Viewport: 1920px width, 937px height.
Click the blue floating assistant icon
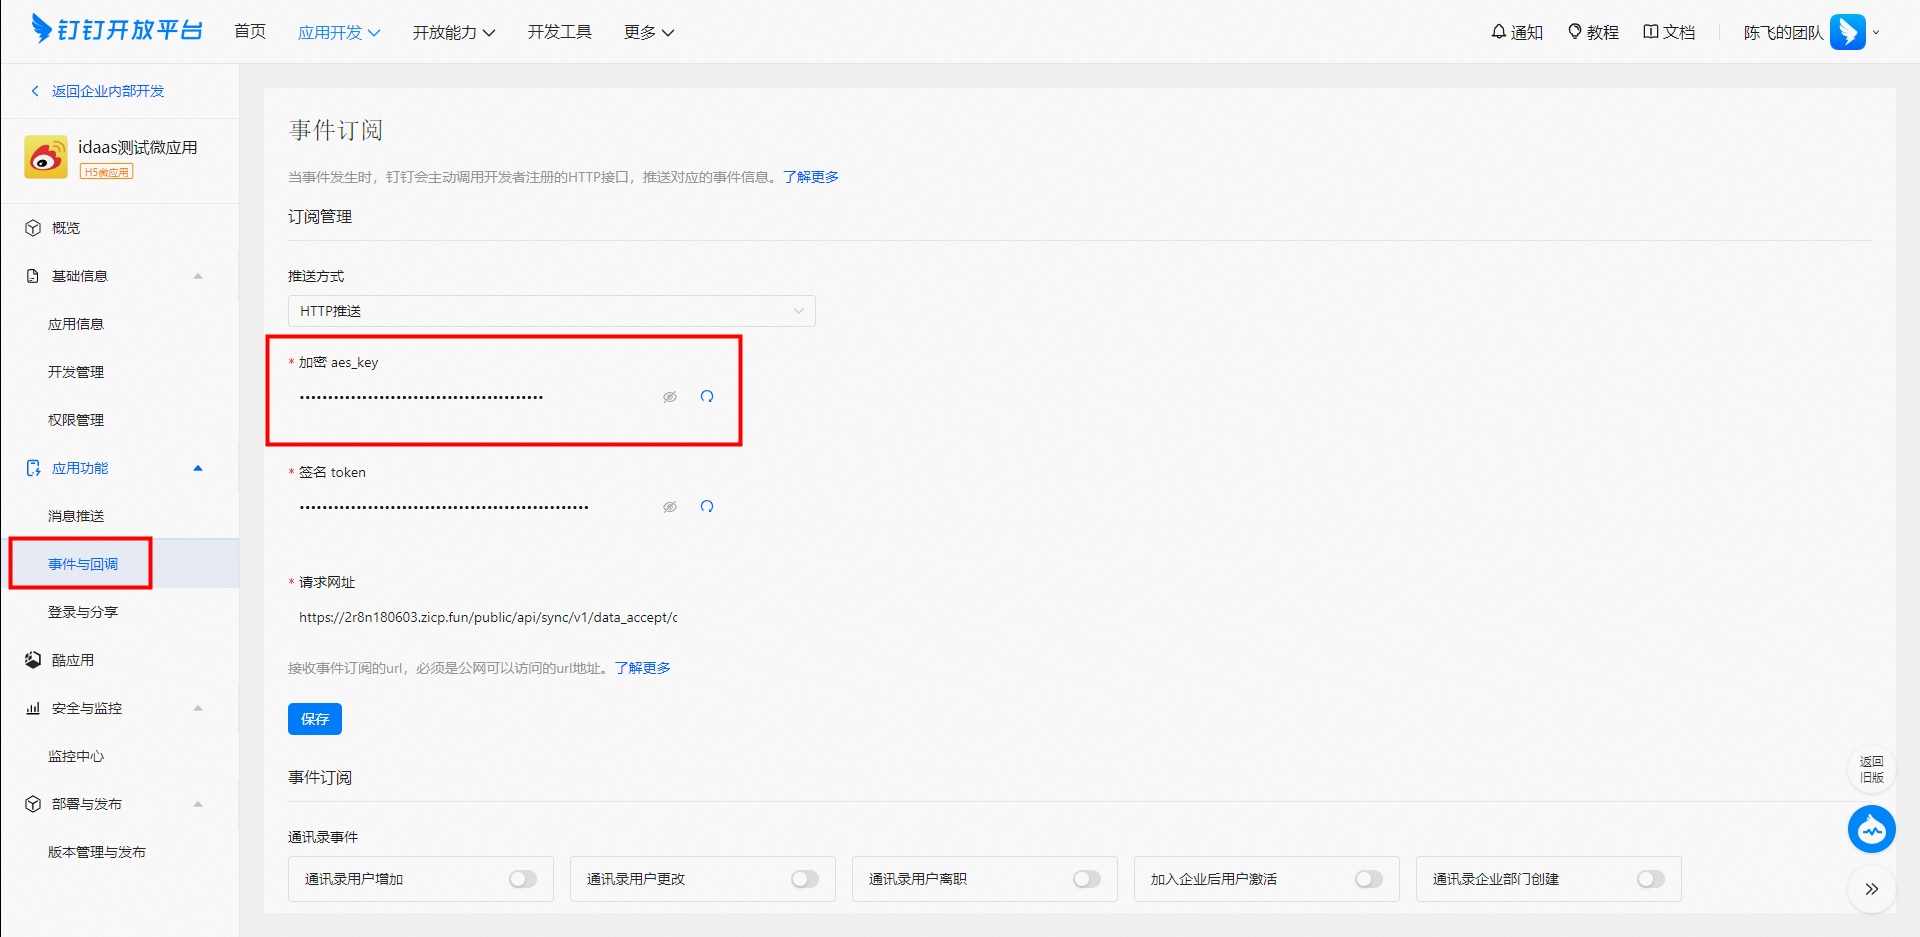pyautogui.click(x=1871, y=829)
